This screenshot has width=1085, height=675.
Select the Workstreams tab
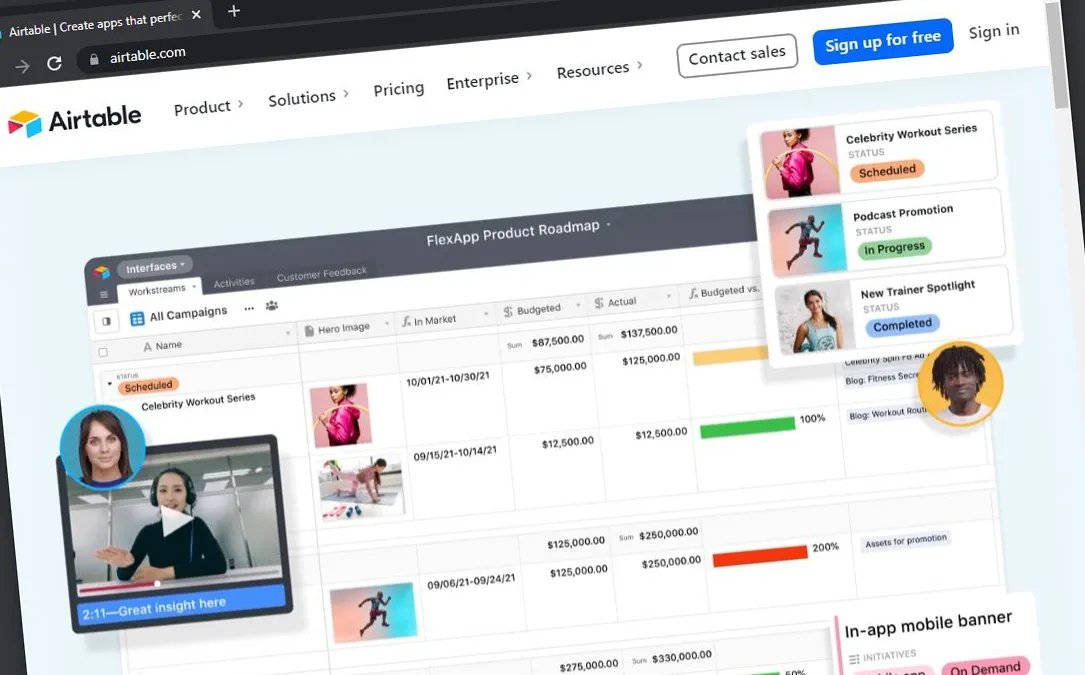coord(159,289)
